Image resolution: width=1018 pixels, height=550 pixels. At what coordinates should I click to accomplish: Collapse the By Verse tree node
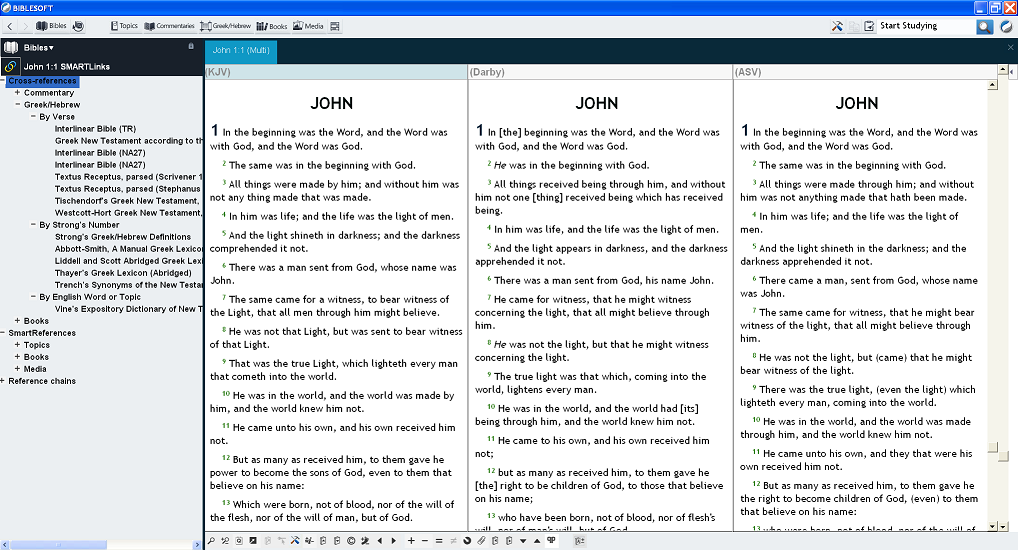(x=33, y=117)
